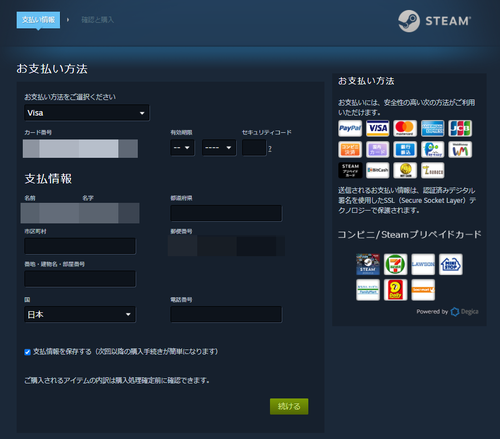Screen dimensions: 500x439
Task: Open the Visa payment method dropdown
Action: [87, 113]
